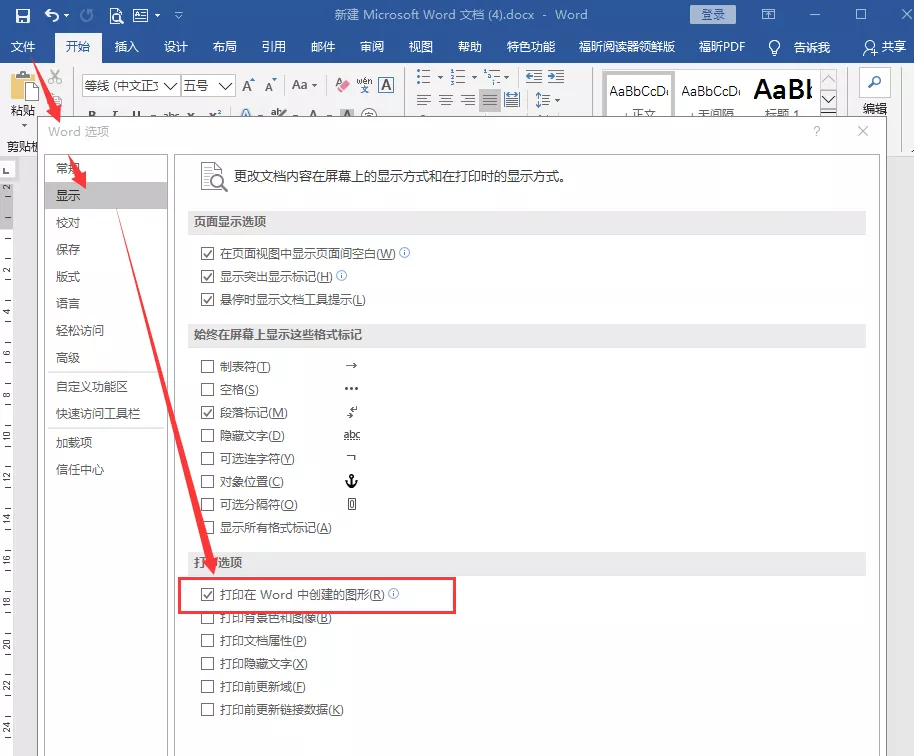The width and height of the screenshot is (914, 756).
Task: Click info icon beside 打印在 Word 中创建的图形
Action: [393, 593]
